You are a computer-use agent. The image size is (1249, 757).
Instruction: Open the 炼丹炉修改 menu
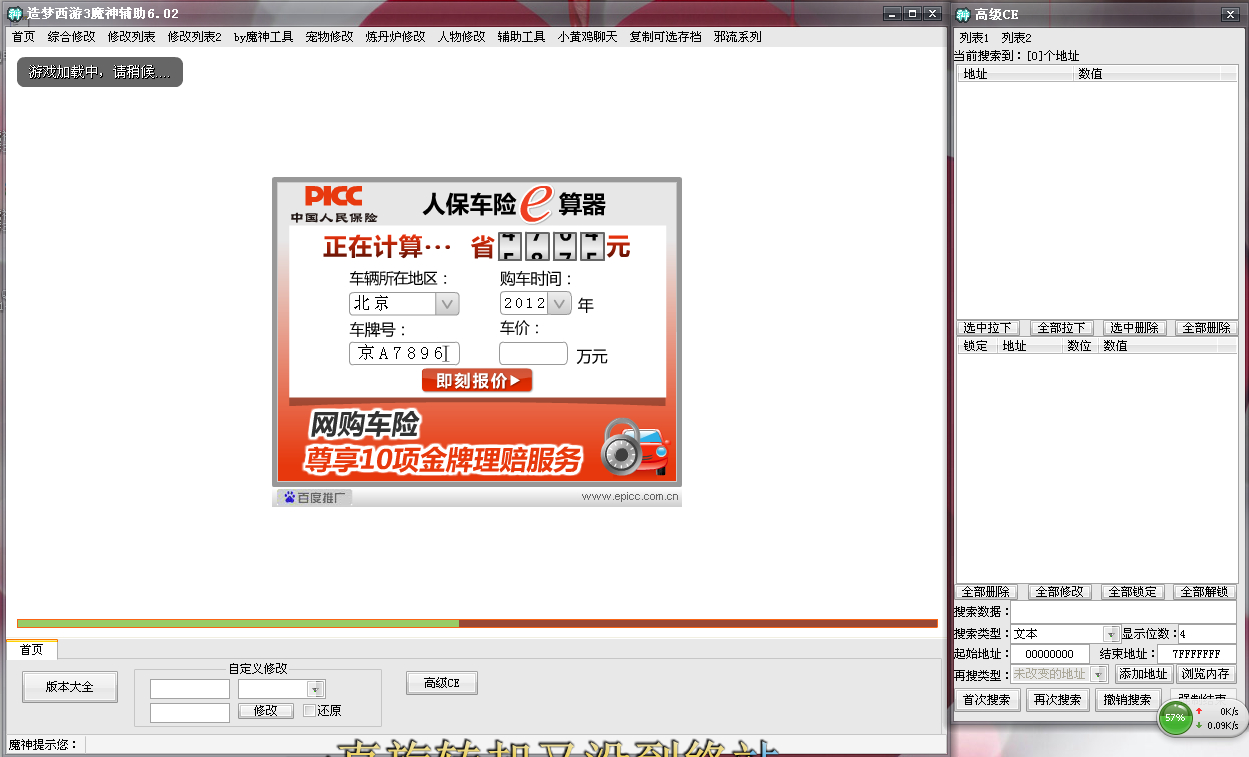395,37
